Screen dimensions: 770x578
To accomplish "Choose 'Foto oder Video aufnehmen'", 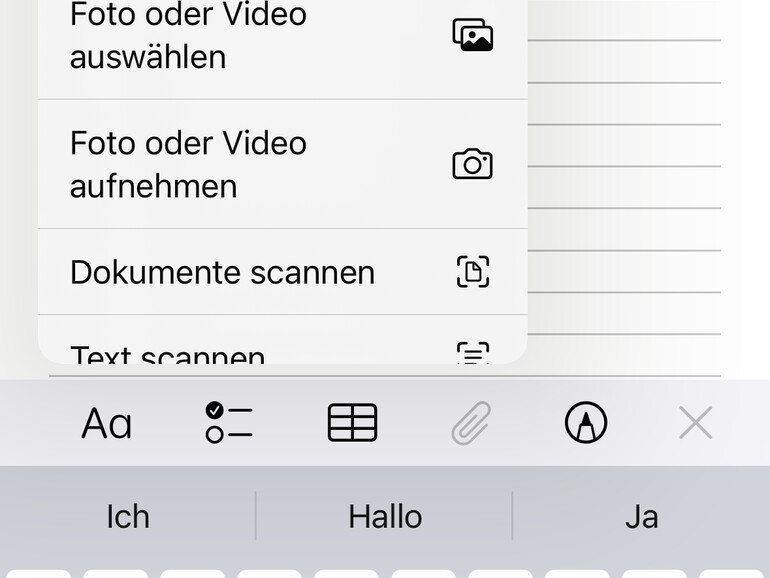I will tap(282, 164).
